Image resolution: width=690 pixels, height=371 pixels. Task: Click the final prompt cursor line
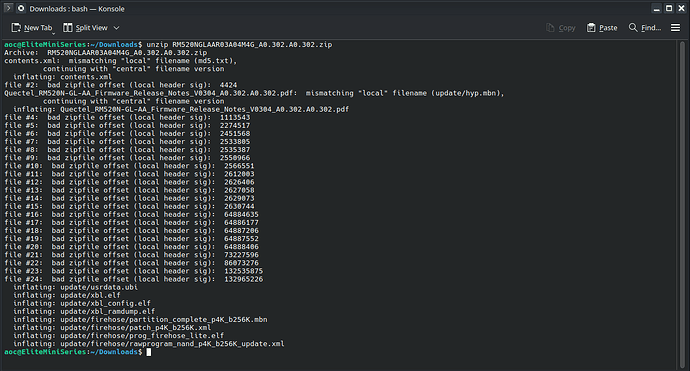click(77, 352)
